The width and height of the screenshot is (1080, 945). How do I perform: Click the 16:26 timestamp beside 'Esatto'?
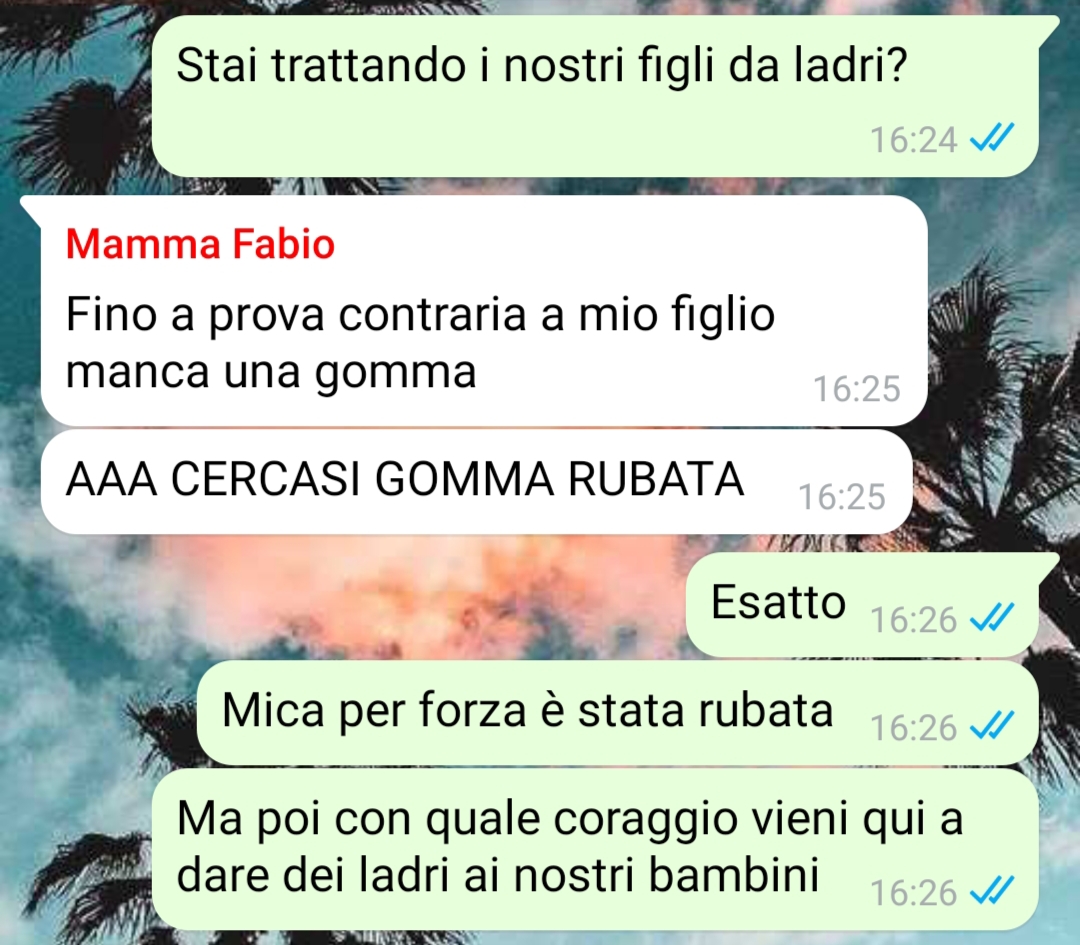point(913,620)
